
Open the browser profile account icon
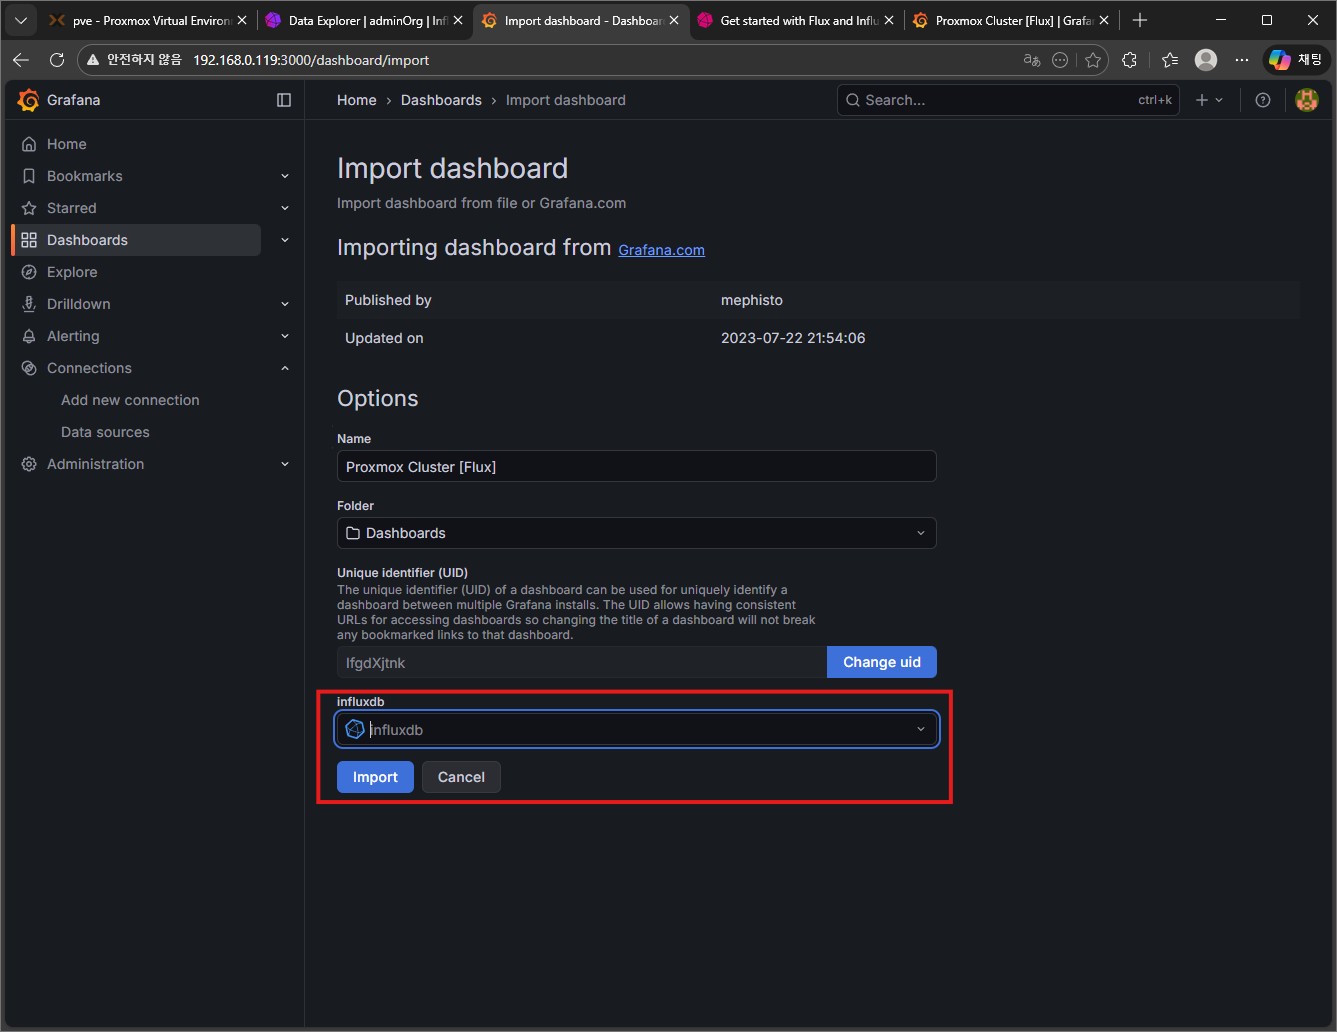(x=1207, y=60)
